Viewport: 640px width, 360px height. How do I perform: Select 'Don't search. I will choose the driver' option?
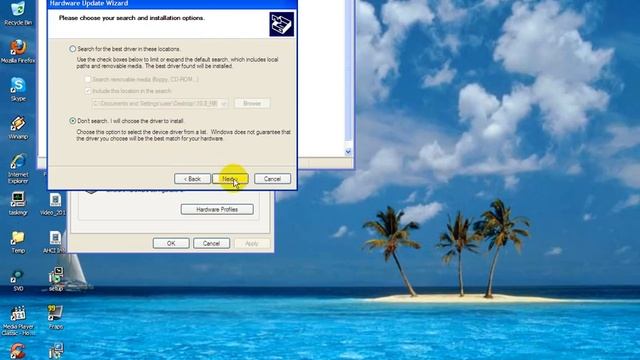73,121
